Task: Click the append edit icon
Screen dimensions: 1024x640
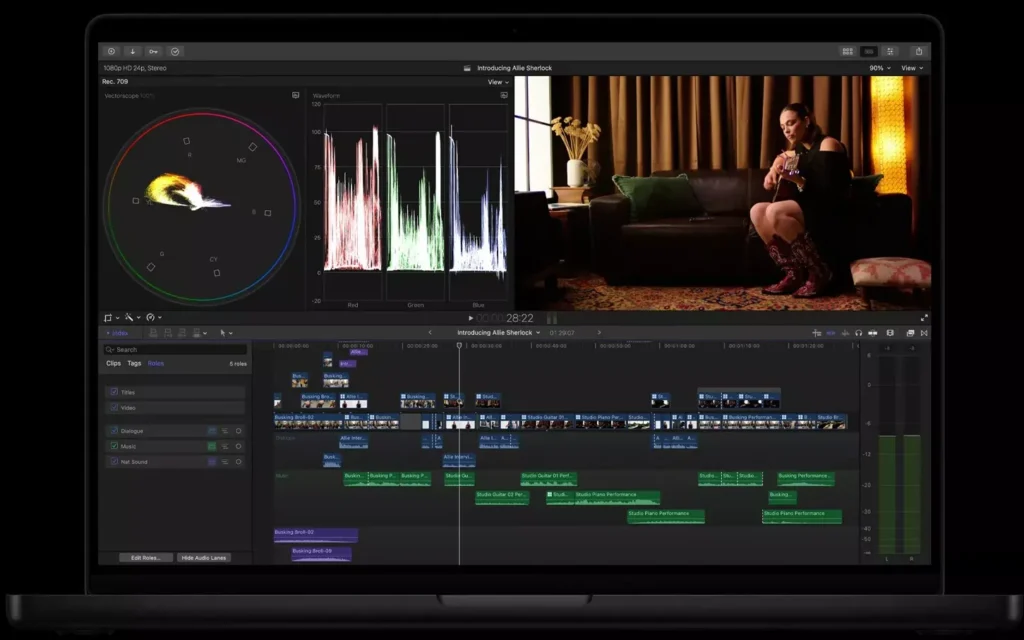Action: coord(182,333)
